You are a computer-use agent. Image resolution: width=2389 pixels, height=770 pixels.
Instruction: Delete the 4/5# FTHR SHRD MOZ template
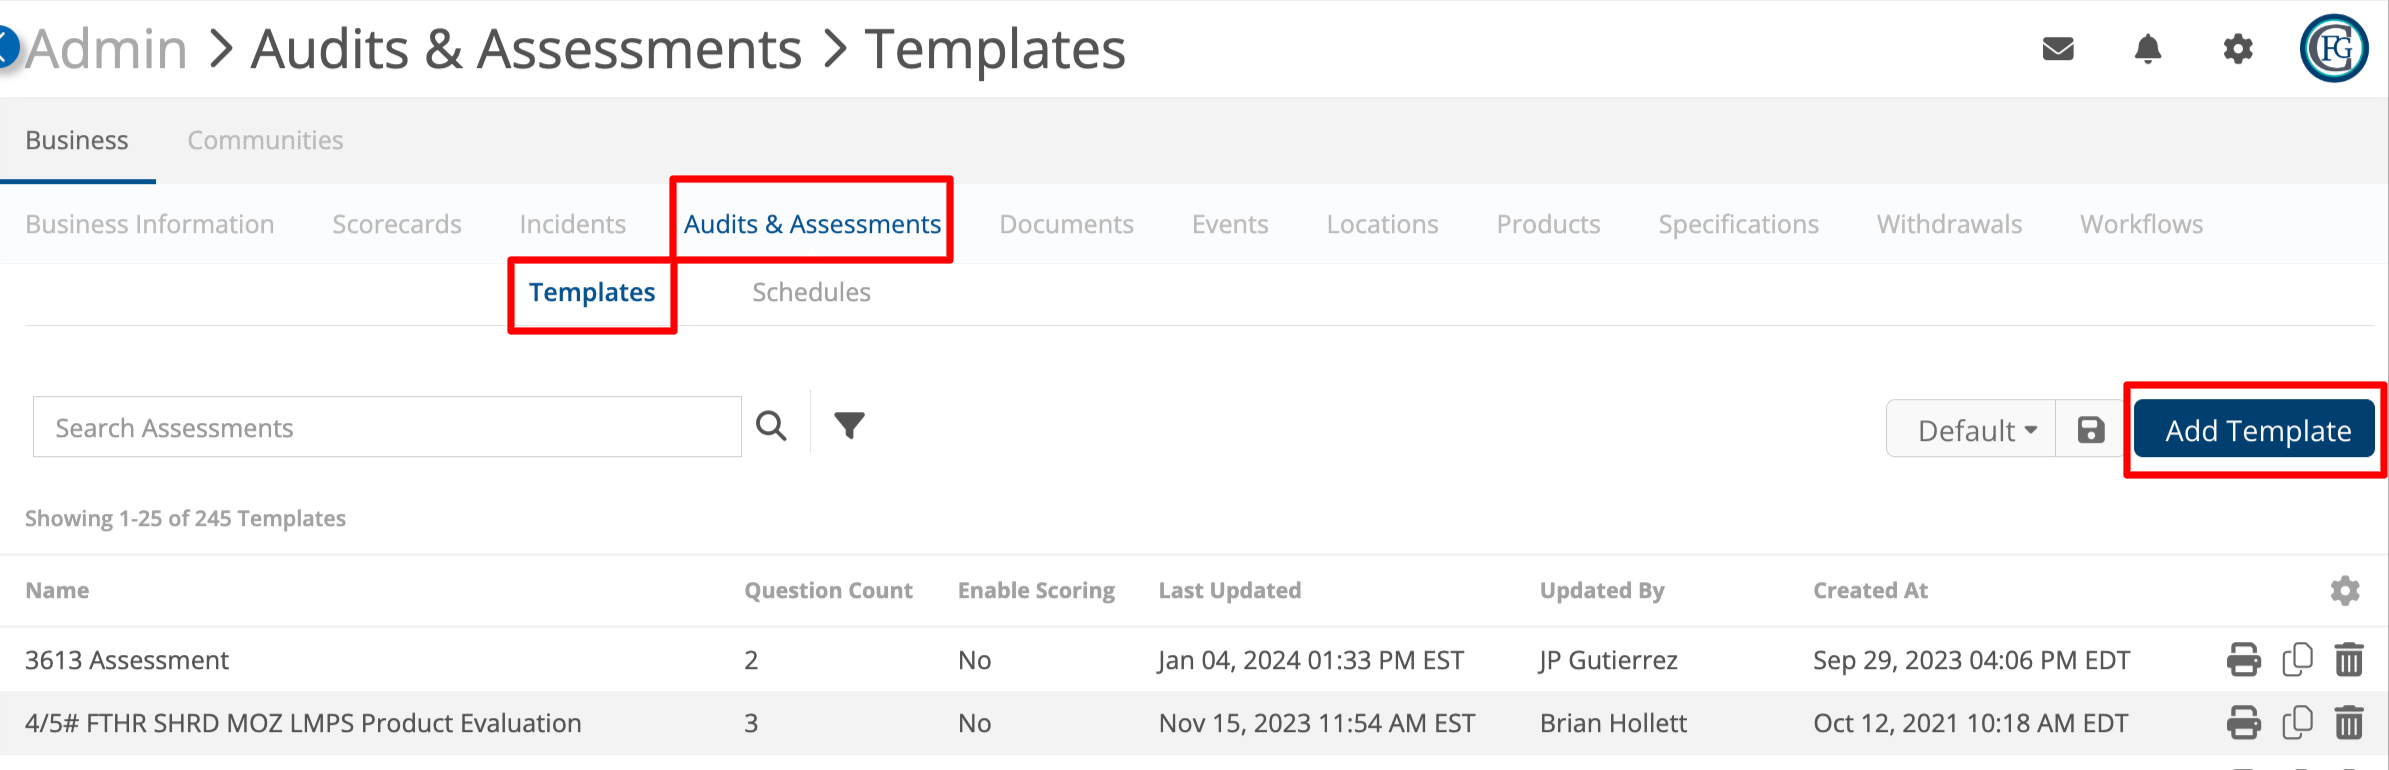2348,723
